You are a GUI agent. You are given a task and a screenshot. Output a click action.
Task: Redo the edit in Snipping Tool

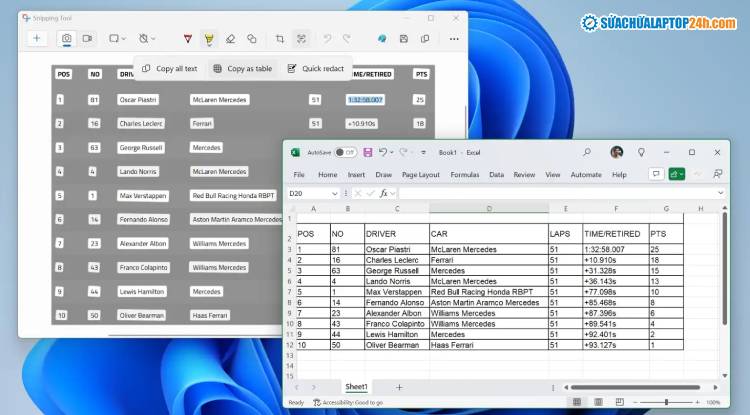coord(346,39)
